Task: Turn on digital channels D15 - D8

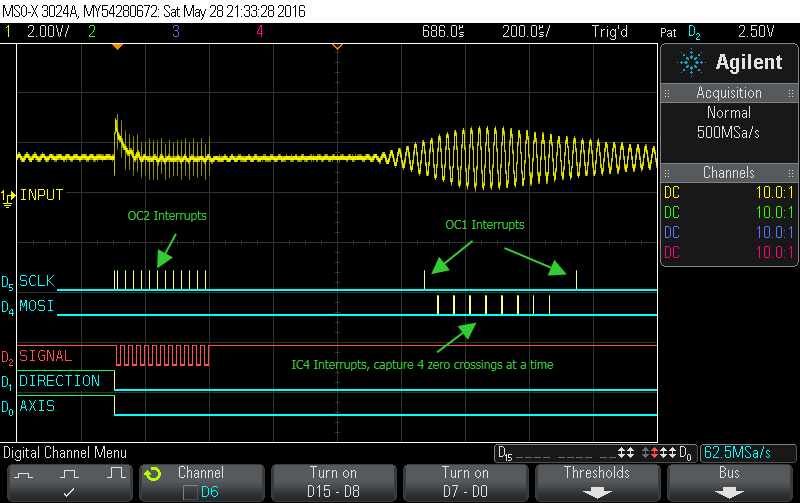Action: [x=333, y=481]
